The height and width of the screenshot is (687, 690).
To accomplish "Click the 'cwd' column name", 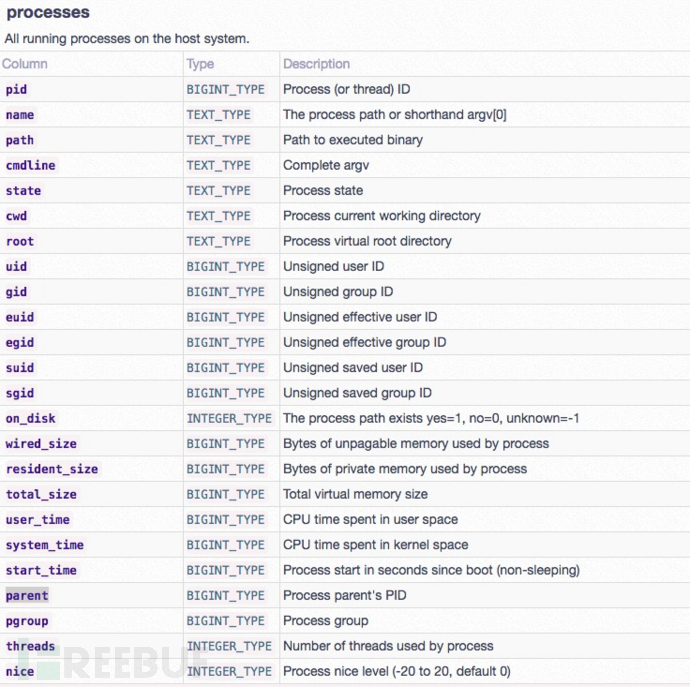I will (16, 216).
